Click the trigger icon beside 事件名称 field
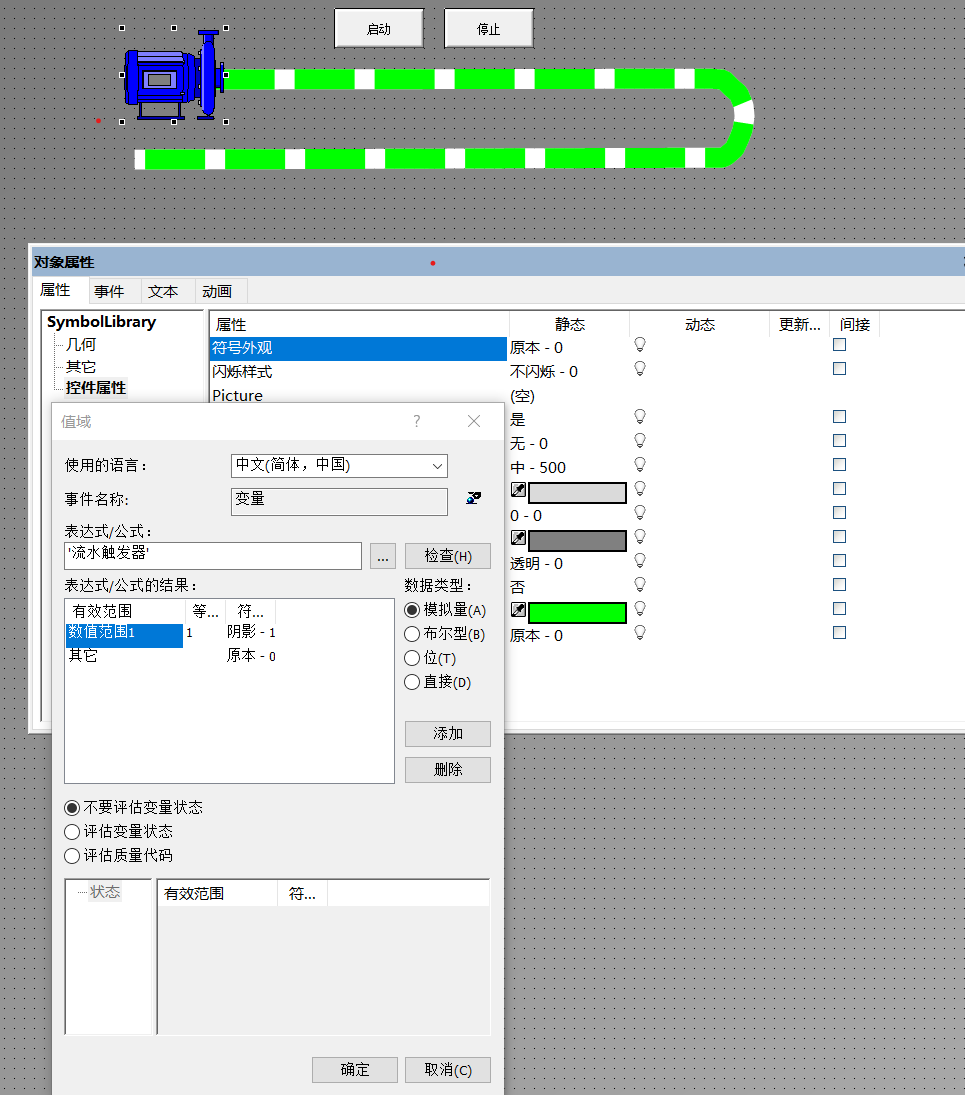The image size is (965, 1095). point(474,498)
